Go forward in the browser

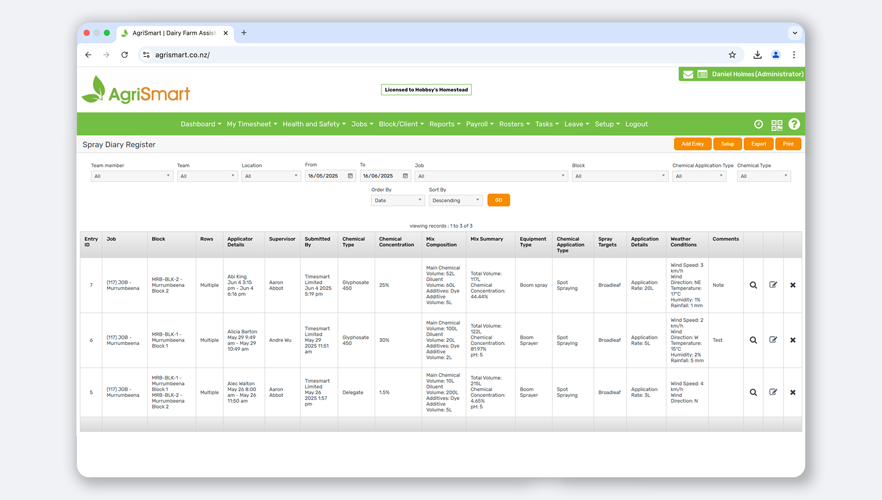106,55
